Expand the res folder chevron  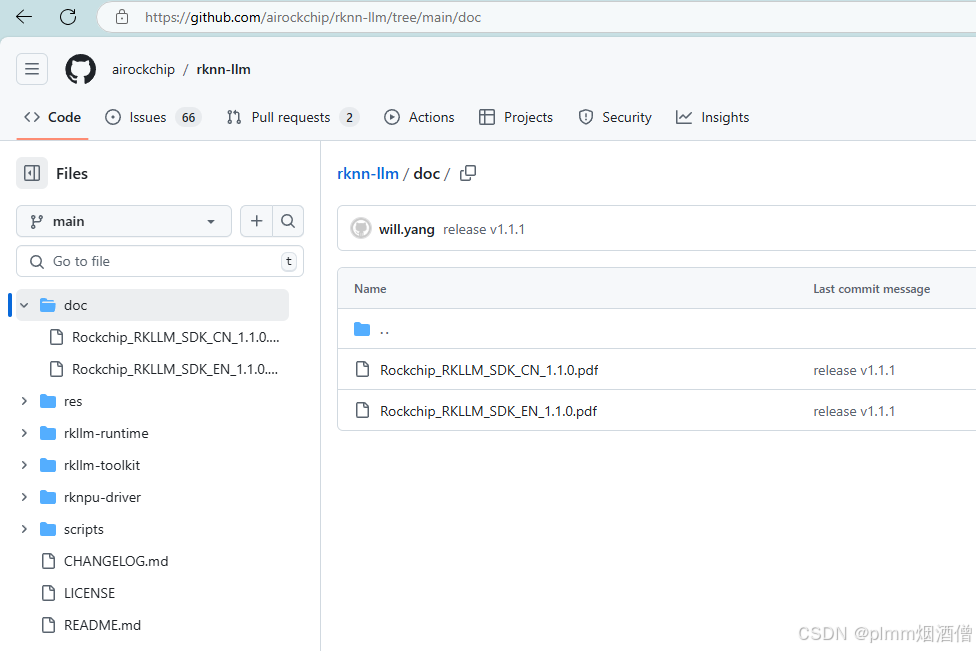24,401
